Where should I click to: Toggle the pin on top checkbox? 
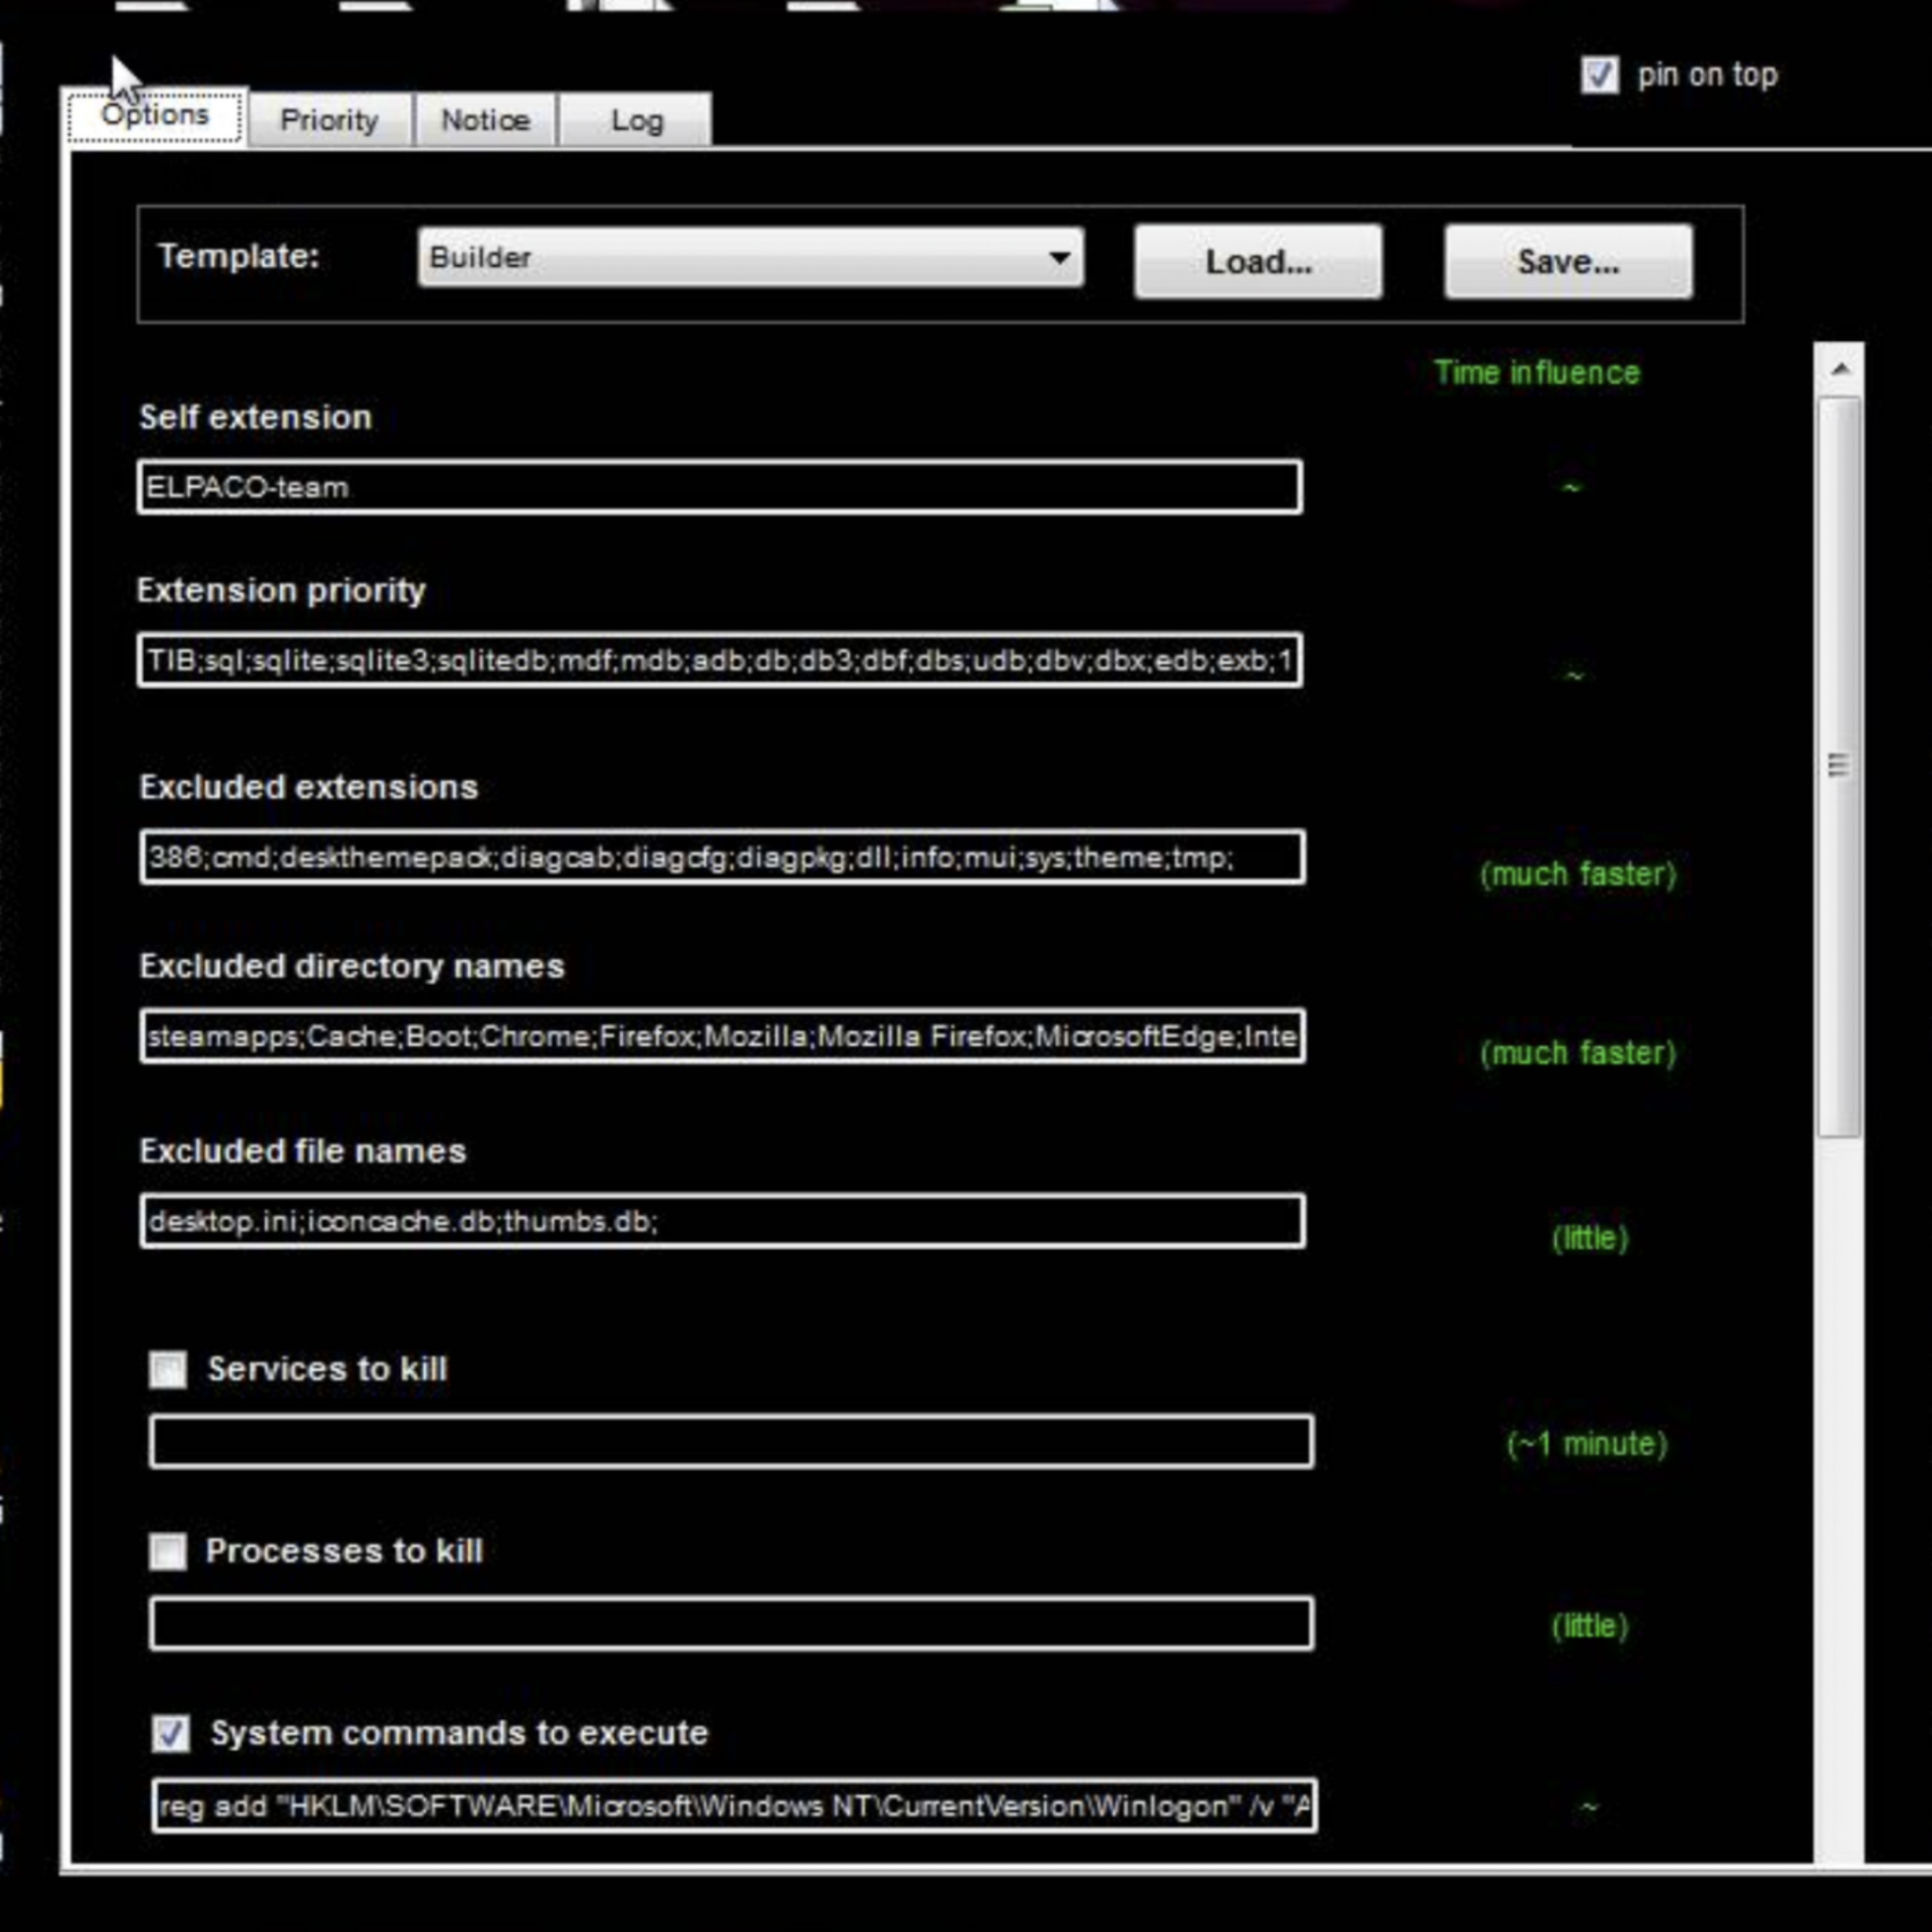point(1599,75)
